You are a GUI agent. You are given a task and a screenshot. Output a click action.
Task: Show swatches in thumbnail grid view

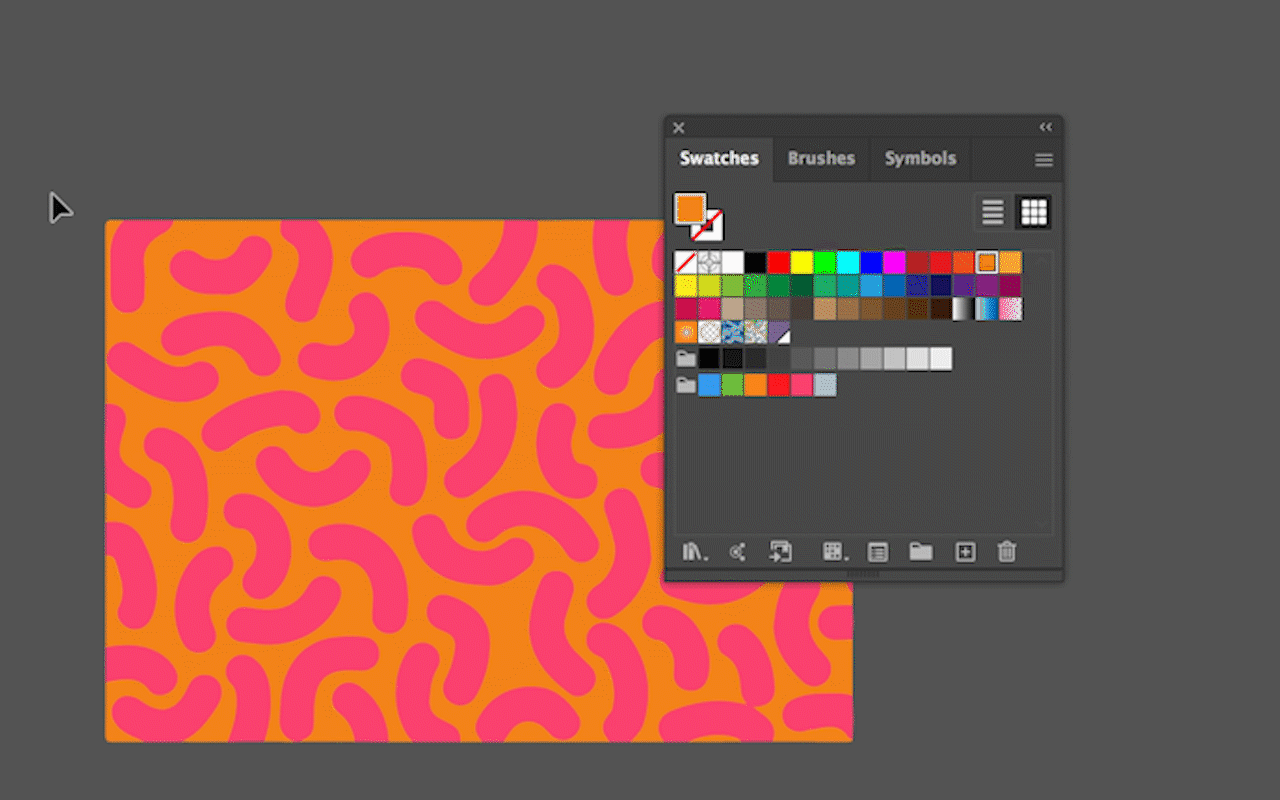click(x=1033, y=212)
